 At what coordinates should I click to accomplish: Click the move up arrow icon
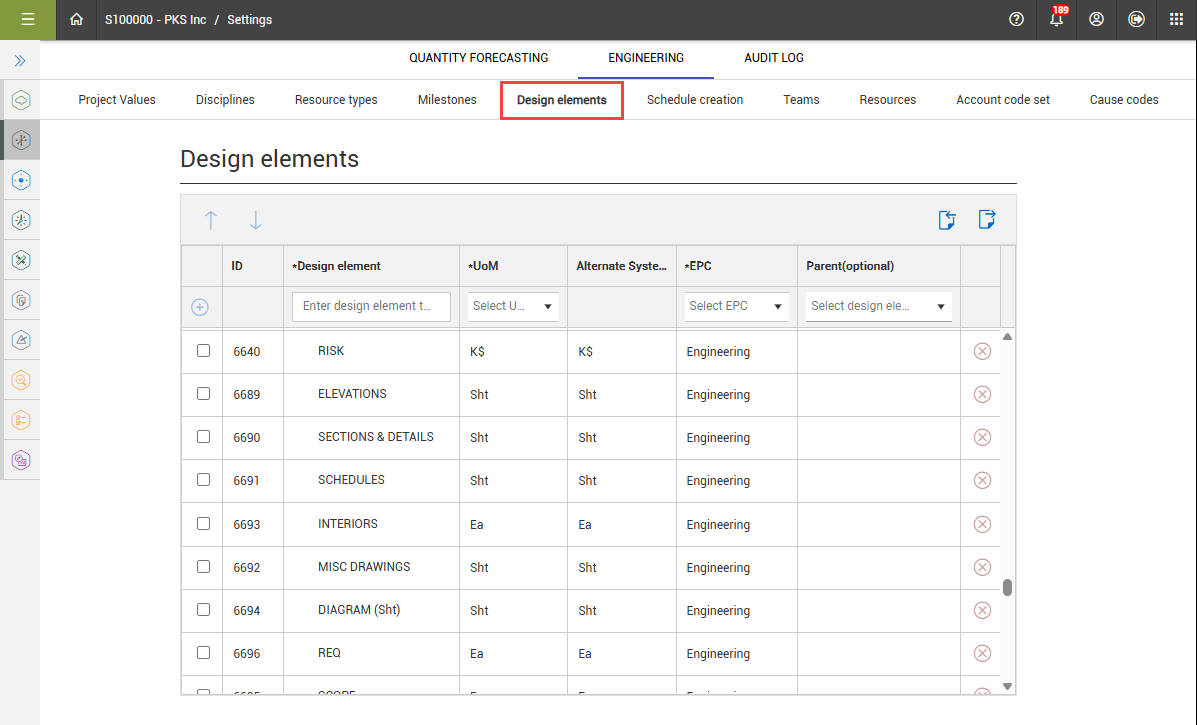[211, 221]
